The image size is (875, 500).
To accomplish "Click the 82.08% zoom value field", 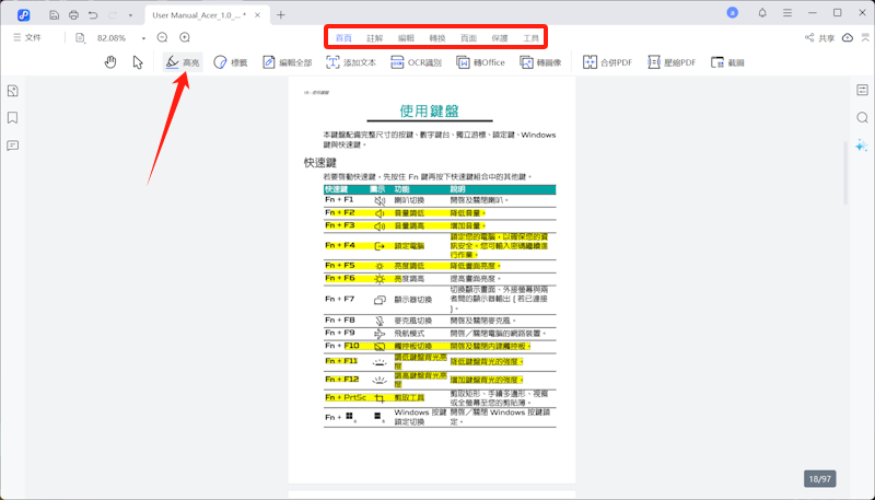I will click(x=112, y=38).
